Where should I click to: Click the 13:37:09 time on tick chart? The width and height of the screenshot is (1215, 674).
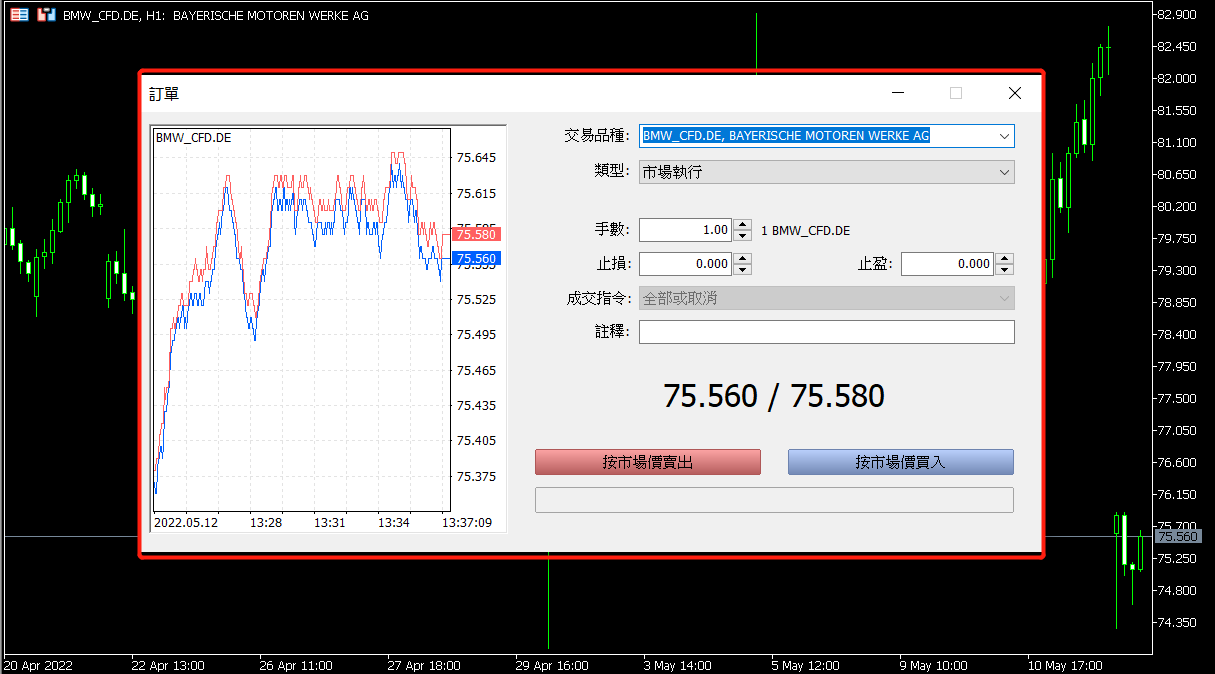[x=468, y=522]
